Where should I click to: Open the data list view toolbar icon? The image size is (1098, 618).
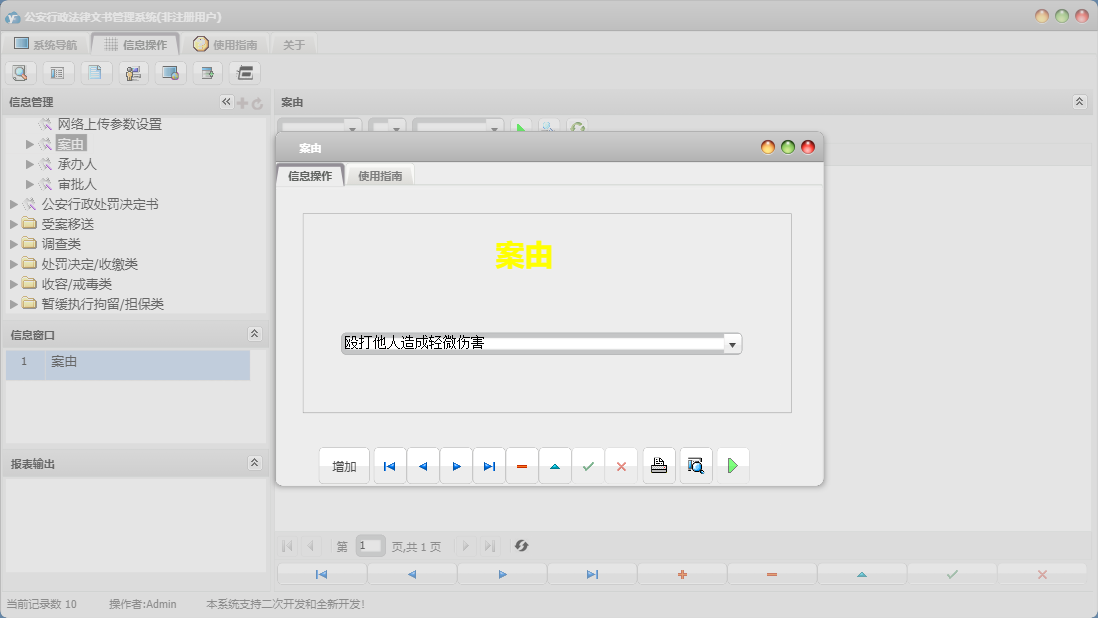pos(58,72)
